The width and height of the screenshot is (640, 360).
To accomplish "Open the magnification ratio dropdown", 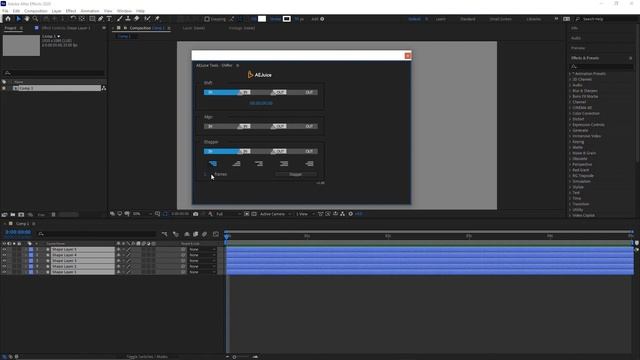I will pyautogui.click(x=142, y=214).
